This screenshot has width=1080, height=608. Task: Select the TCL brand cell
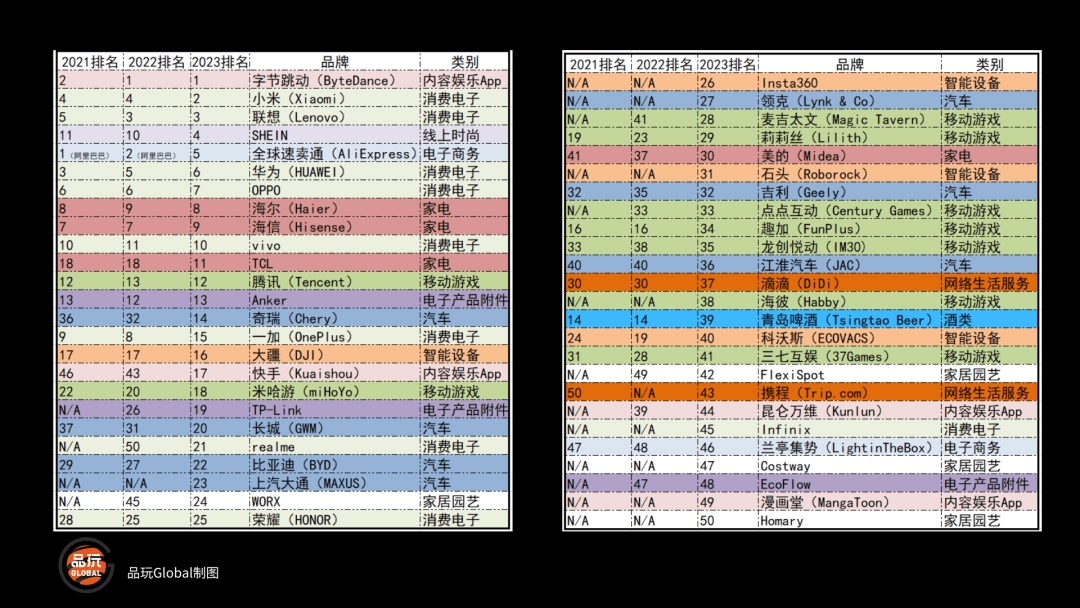coord(335,264)
